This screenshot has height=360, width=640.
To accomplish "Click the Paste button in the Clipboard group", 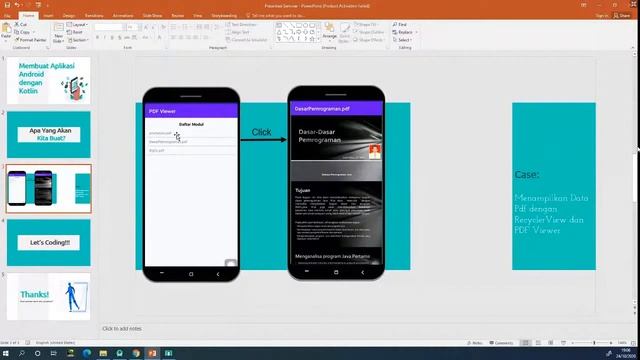I will (x=6, y=33).
